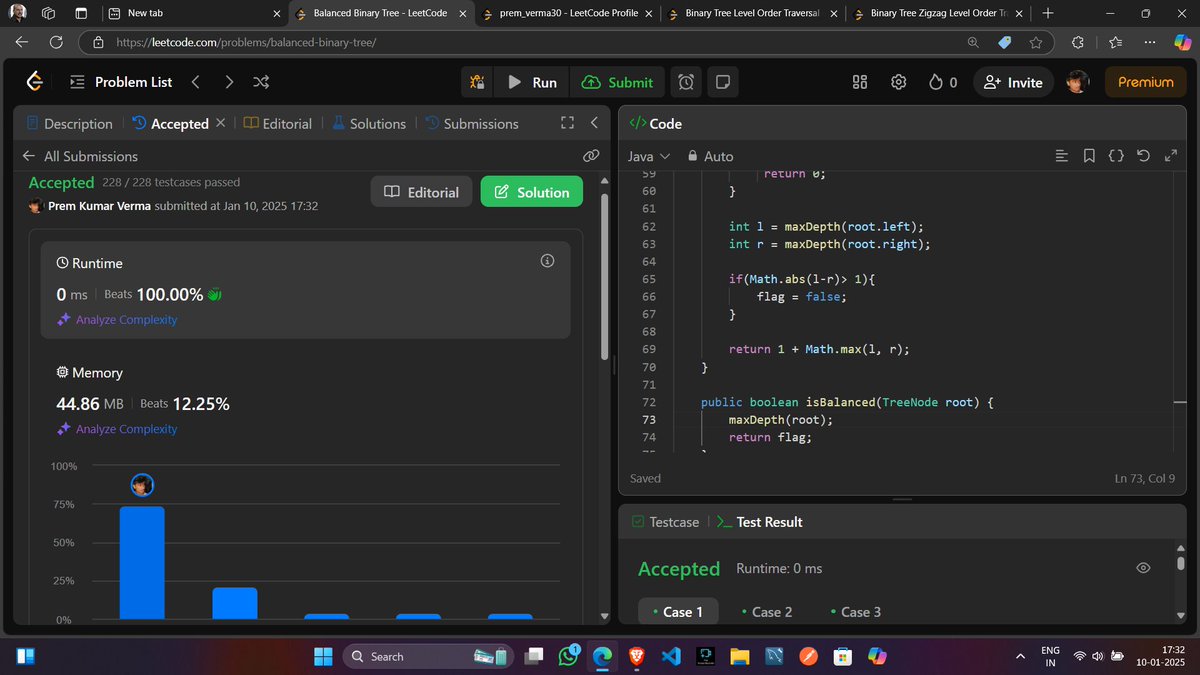
Task: Open the timer alarm clock icon
Action: [x=686, y=82]
